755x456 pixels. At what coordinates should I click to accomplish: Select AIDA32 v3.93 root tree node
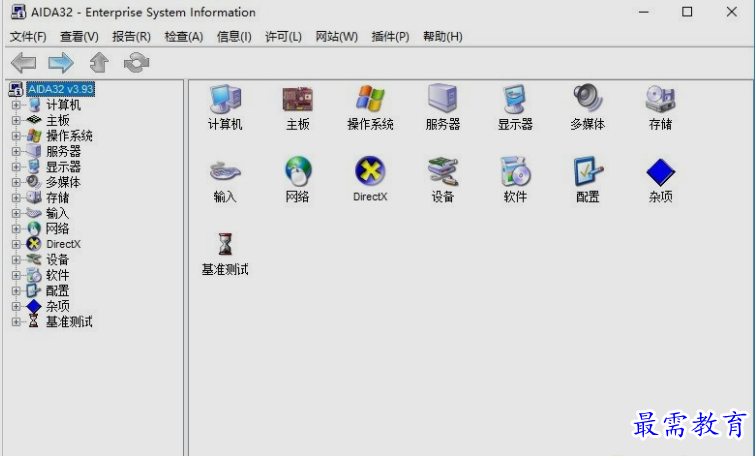pyautogui.click(x=60, y=89)
